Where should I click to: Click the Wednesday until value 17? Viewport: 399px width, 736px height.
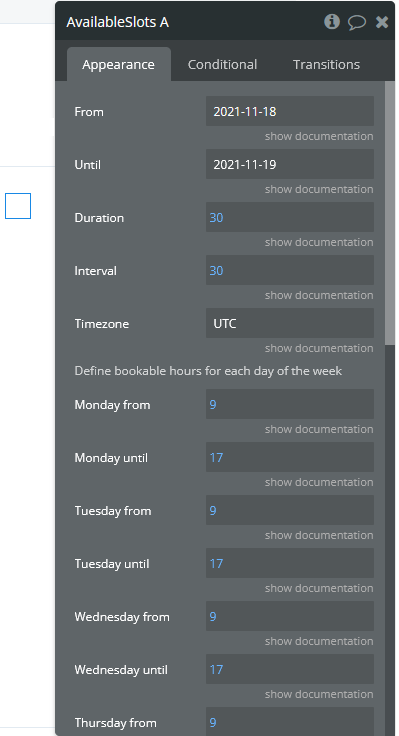(x=216, y=670)
